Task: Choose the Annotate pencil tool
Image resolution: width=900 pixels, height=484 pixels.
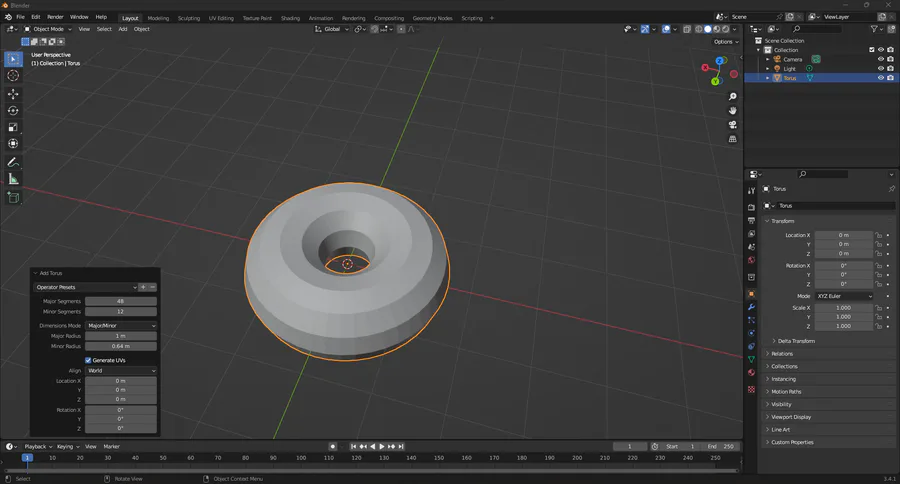Action: pyautogui.click(x=13, y=162)
